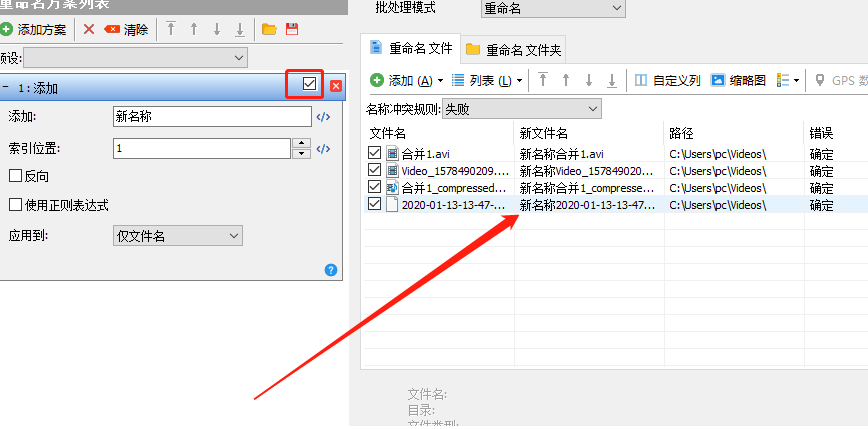Click the 添加 (A) button in file toolbar

[401, 81]
